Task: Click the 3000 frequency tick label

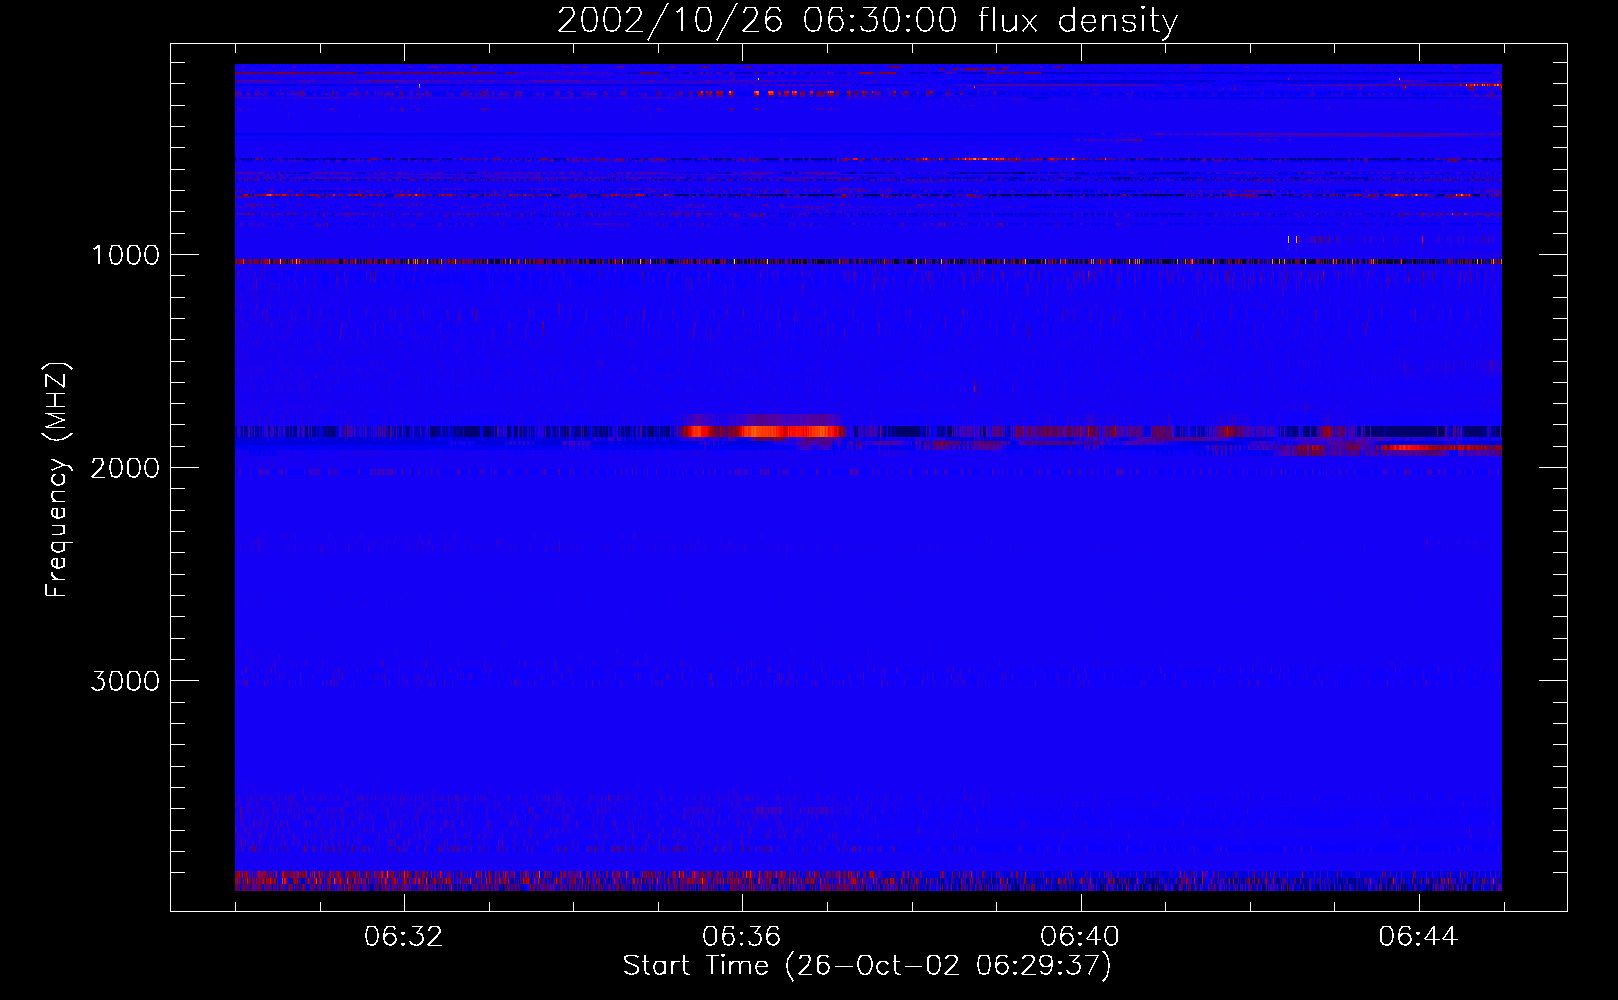Action: (125, 681)
